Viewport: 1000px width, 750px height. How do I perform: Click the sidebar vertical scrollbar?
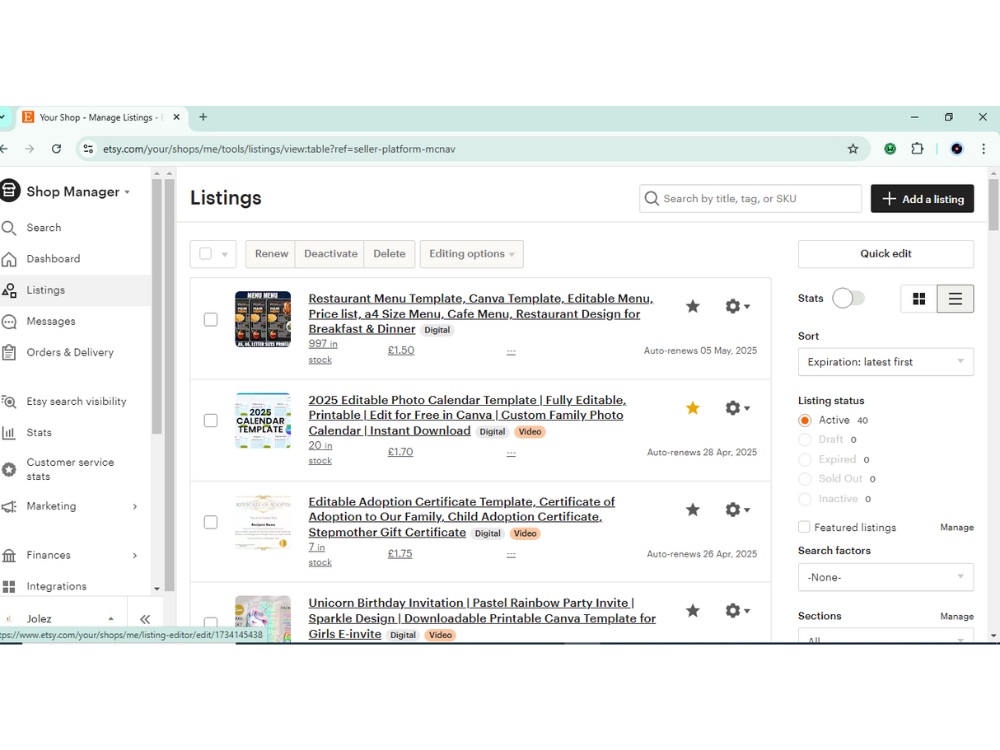157,306
